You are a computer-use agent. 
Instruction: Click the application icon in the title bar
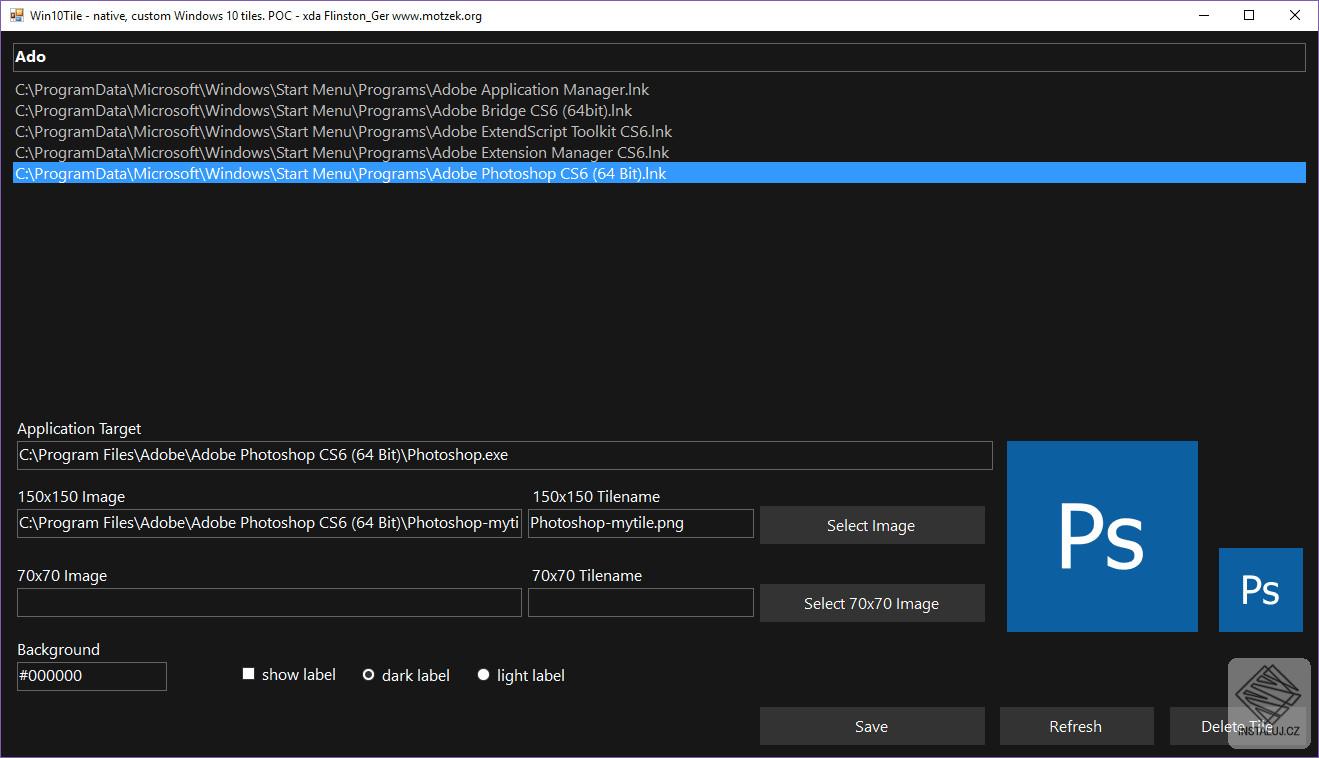pos(17,15)
